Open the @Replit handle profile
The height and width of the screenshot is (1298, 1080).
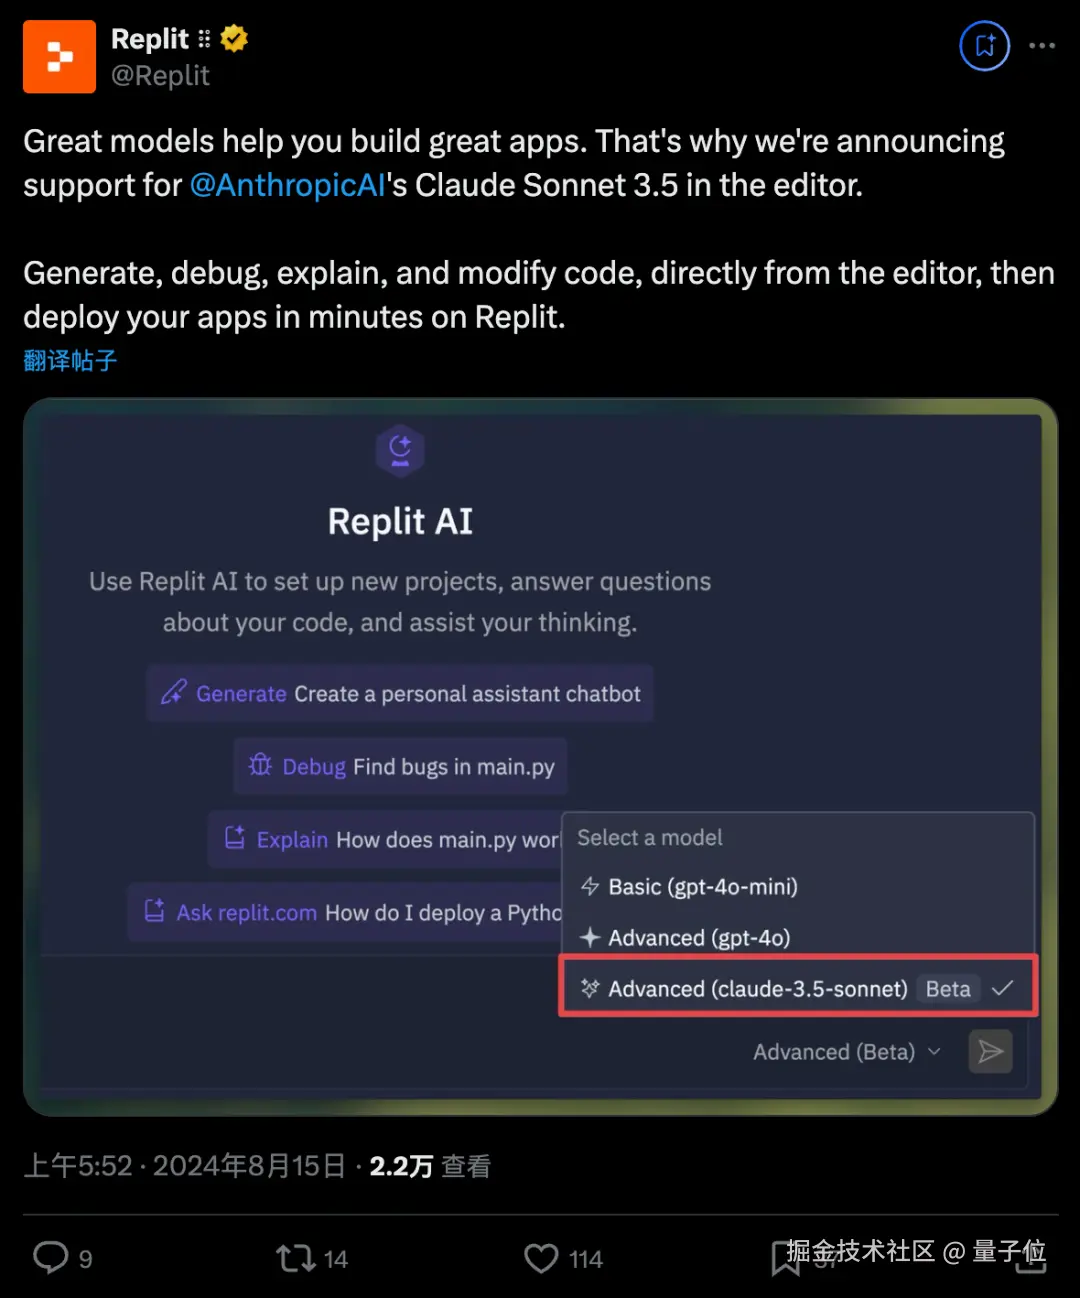160,76
